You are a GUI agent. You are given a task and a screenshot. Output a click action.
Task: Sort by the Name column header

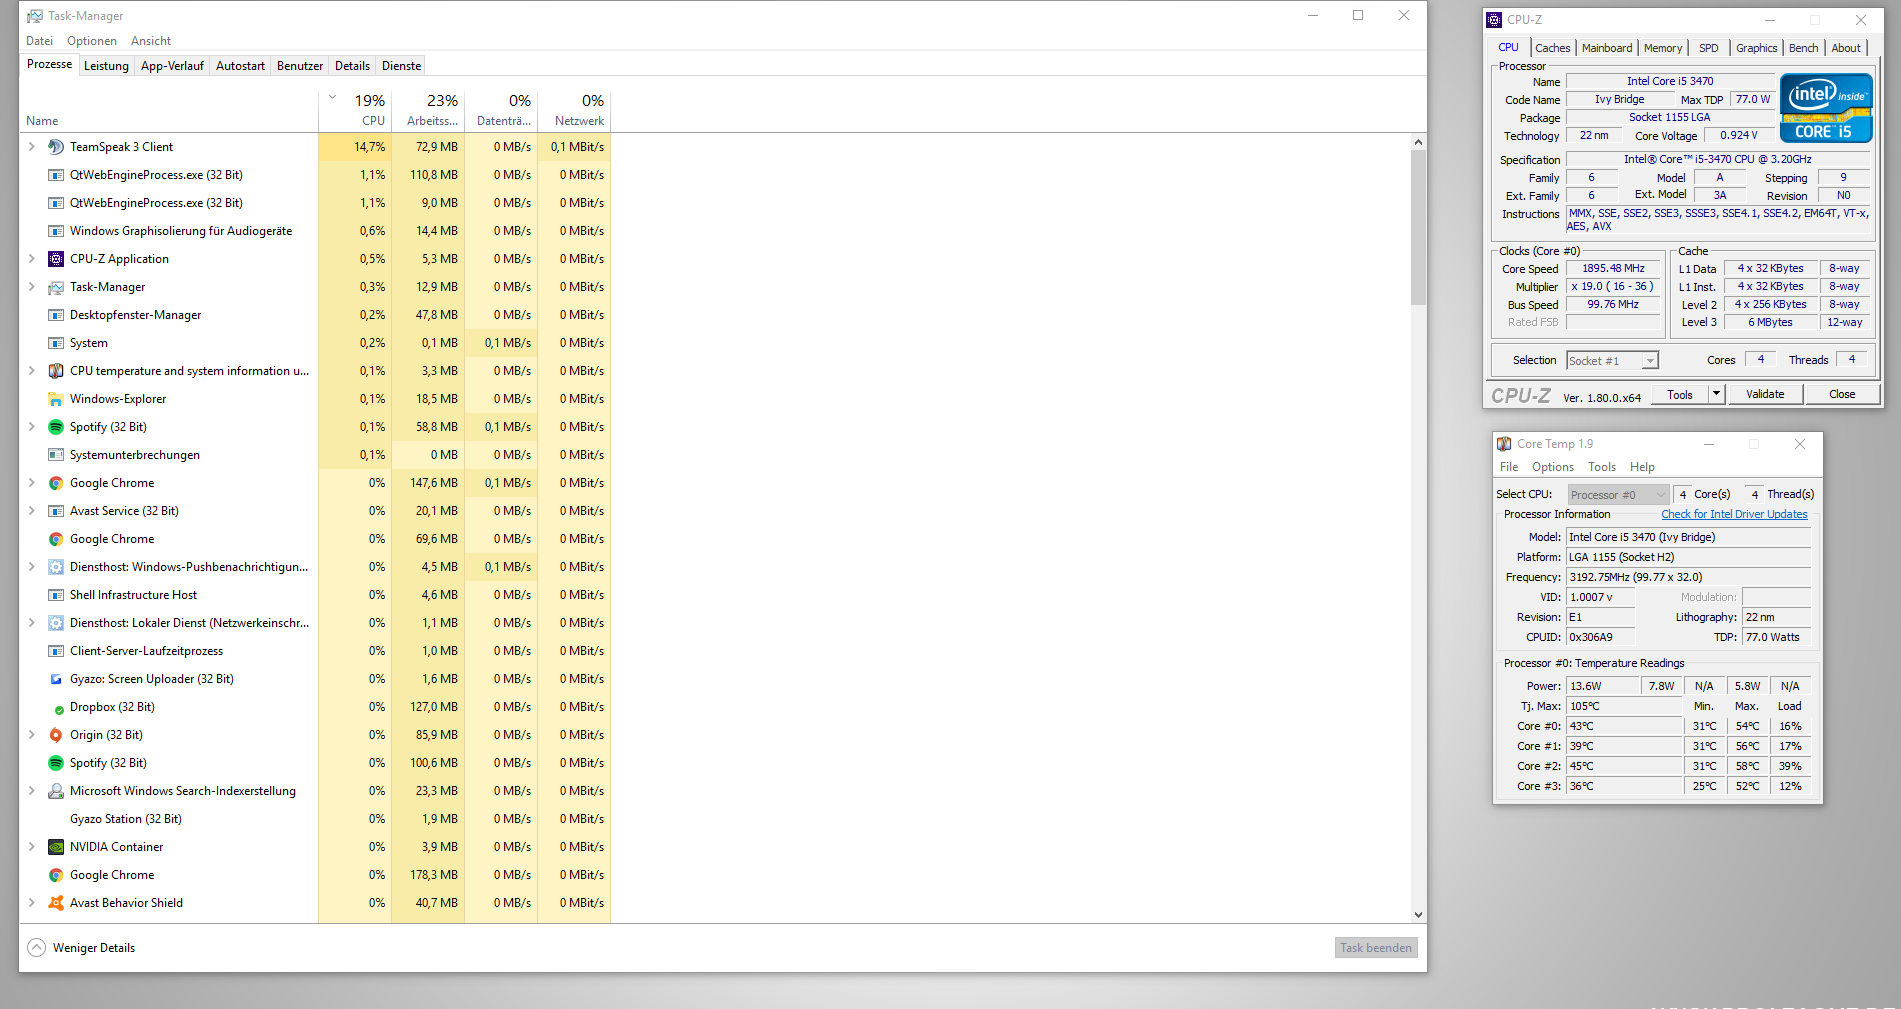168,109
